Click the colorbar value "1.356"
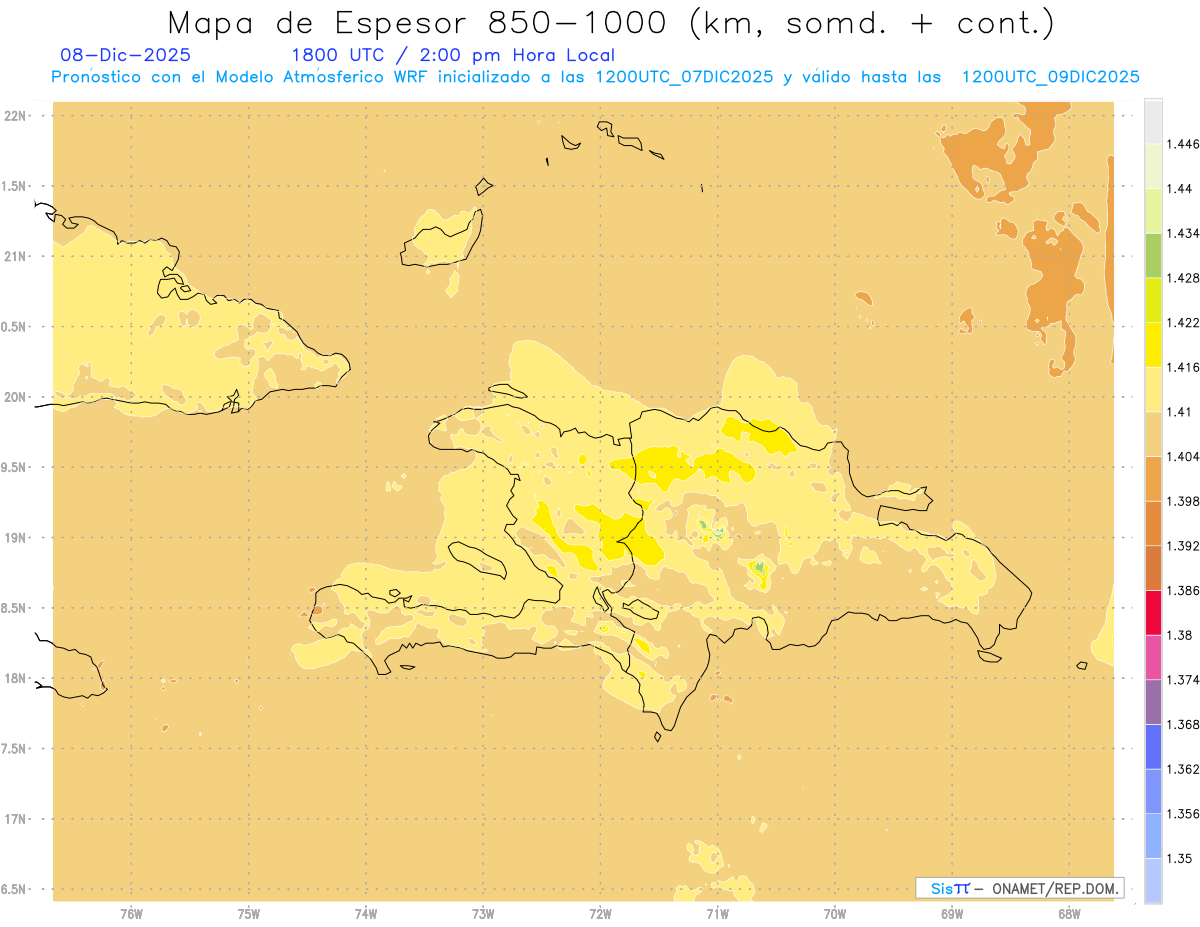This screenshot has height=927, width=1200. click(x=1183, y=814)
